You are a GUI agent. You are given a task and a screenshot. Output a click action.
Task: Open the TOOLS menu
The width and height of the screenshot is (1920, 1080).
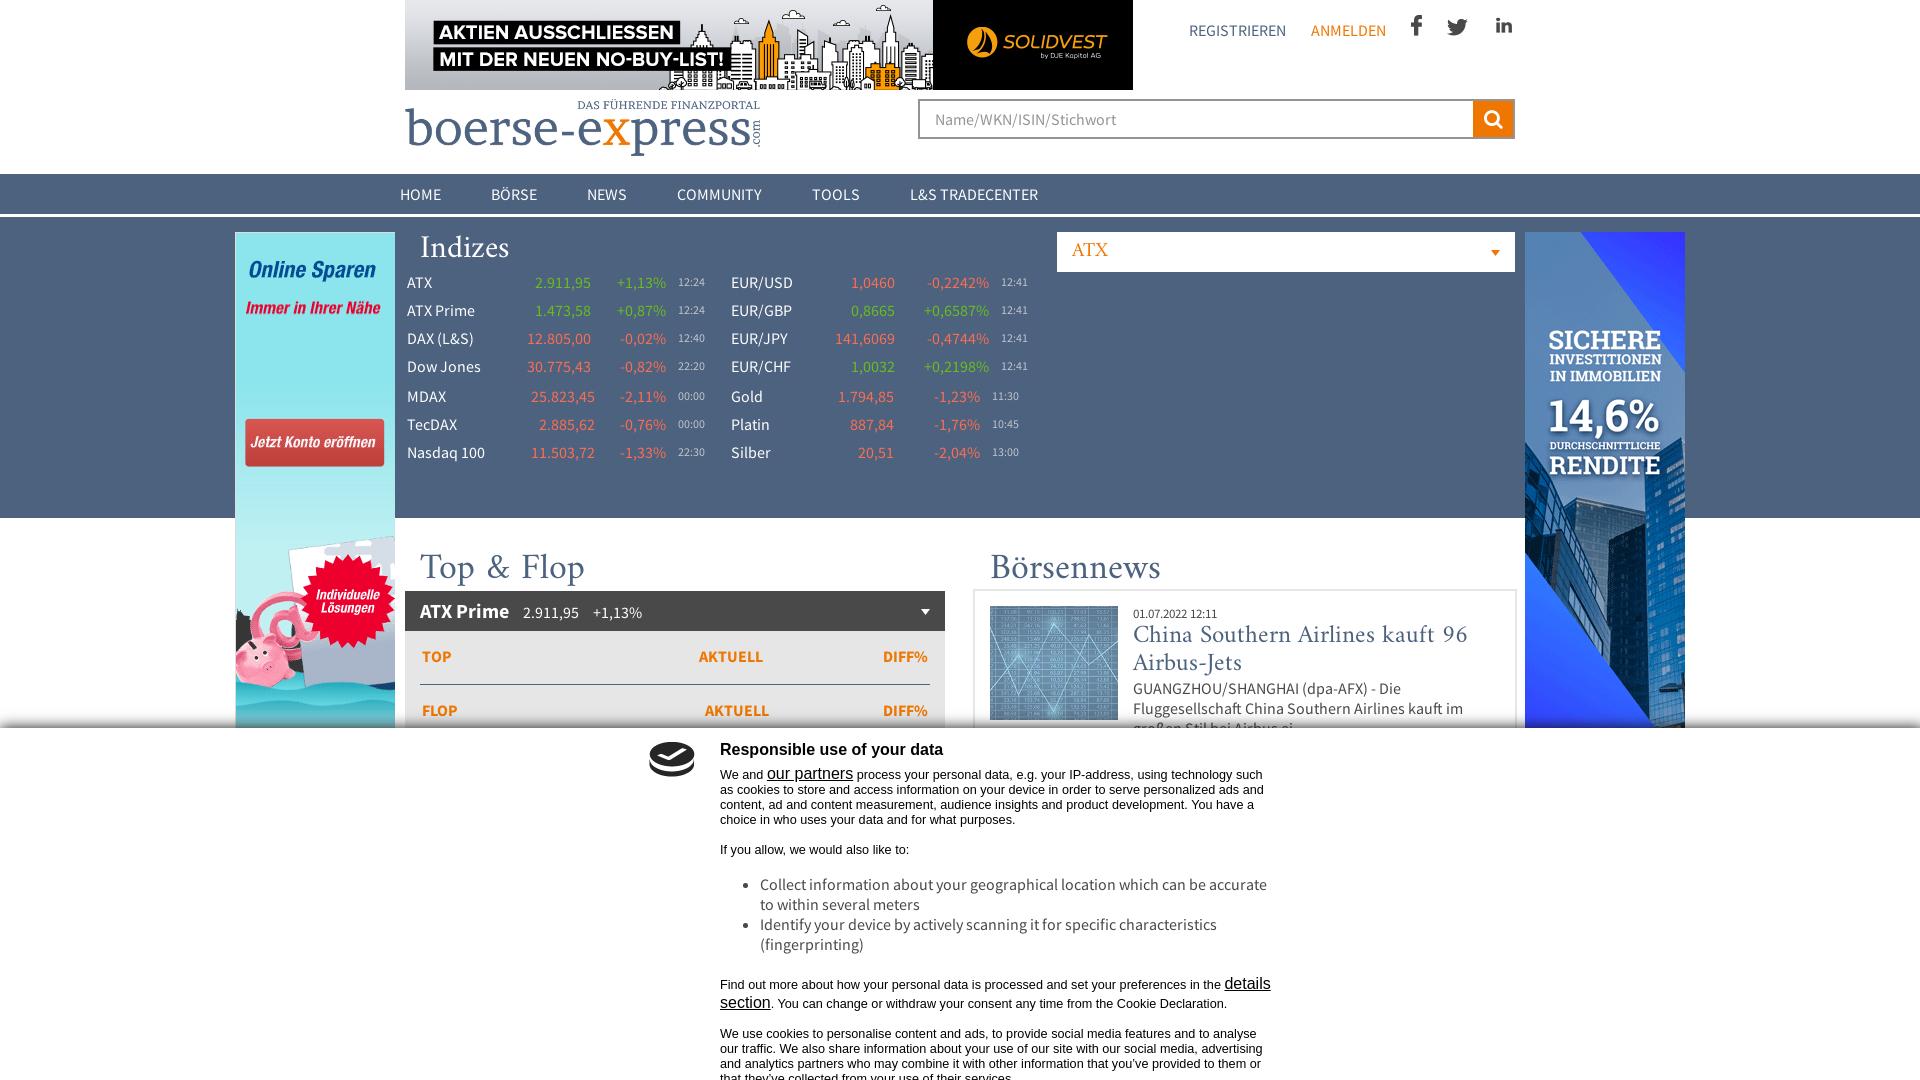tap(836, 195)
